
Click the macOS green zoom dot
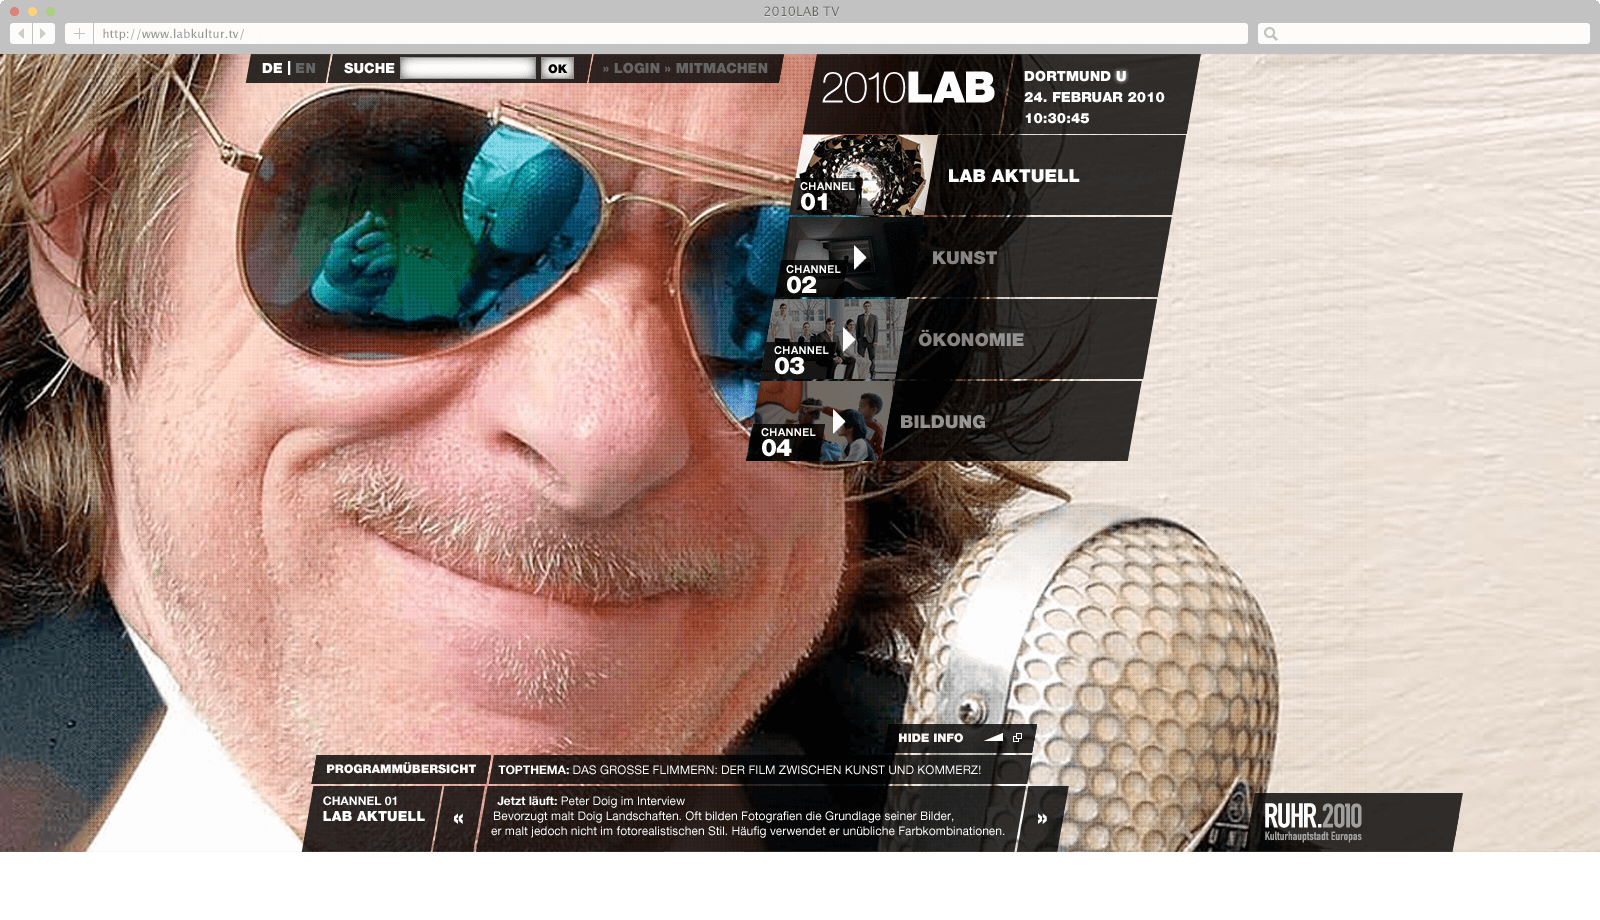(50, 11)
